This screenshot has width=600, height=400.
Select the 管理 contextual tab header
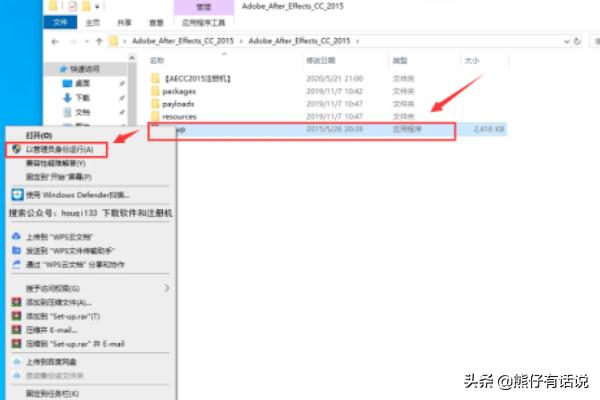(204, 7)
